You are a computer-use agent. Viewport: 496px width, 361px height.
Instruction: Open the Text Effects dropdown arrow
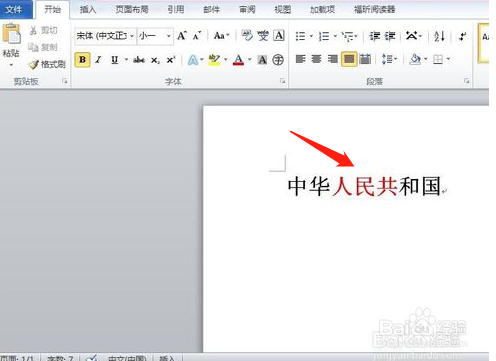[202, 60]
